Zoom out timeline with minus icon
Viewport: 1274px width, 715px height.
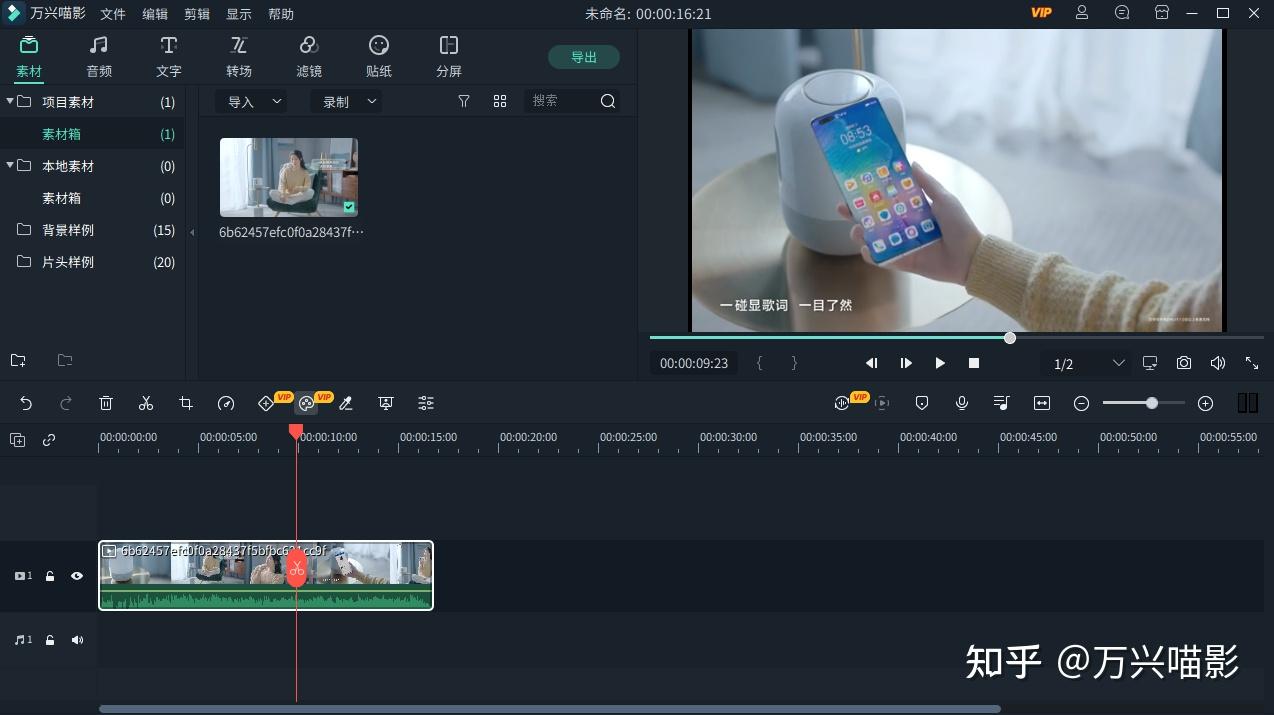point(1081,403)
